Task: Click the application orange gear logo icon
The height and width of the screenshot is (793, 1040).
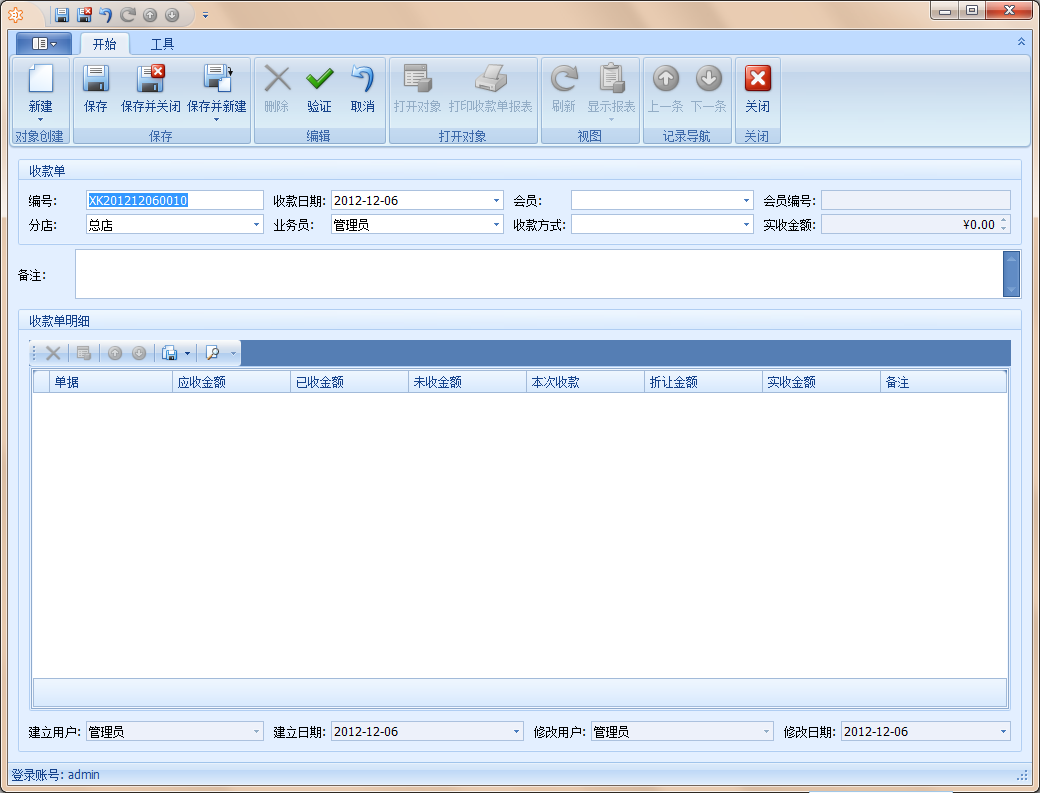Action: (x=16, y=15)
